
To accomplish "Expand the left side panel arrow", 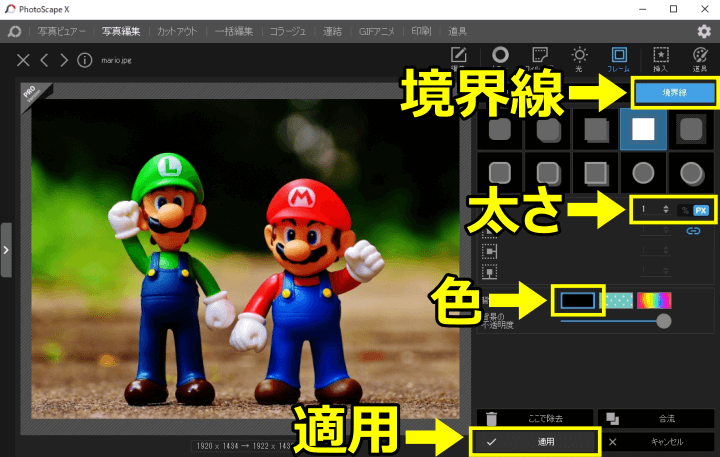I will pyautogui.click(x=6, y=250).
